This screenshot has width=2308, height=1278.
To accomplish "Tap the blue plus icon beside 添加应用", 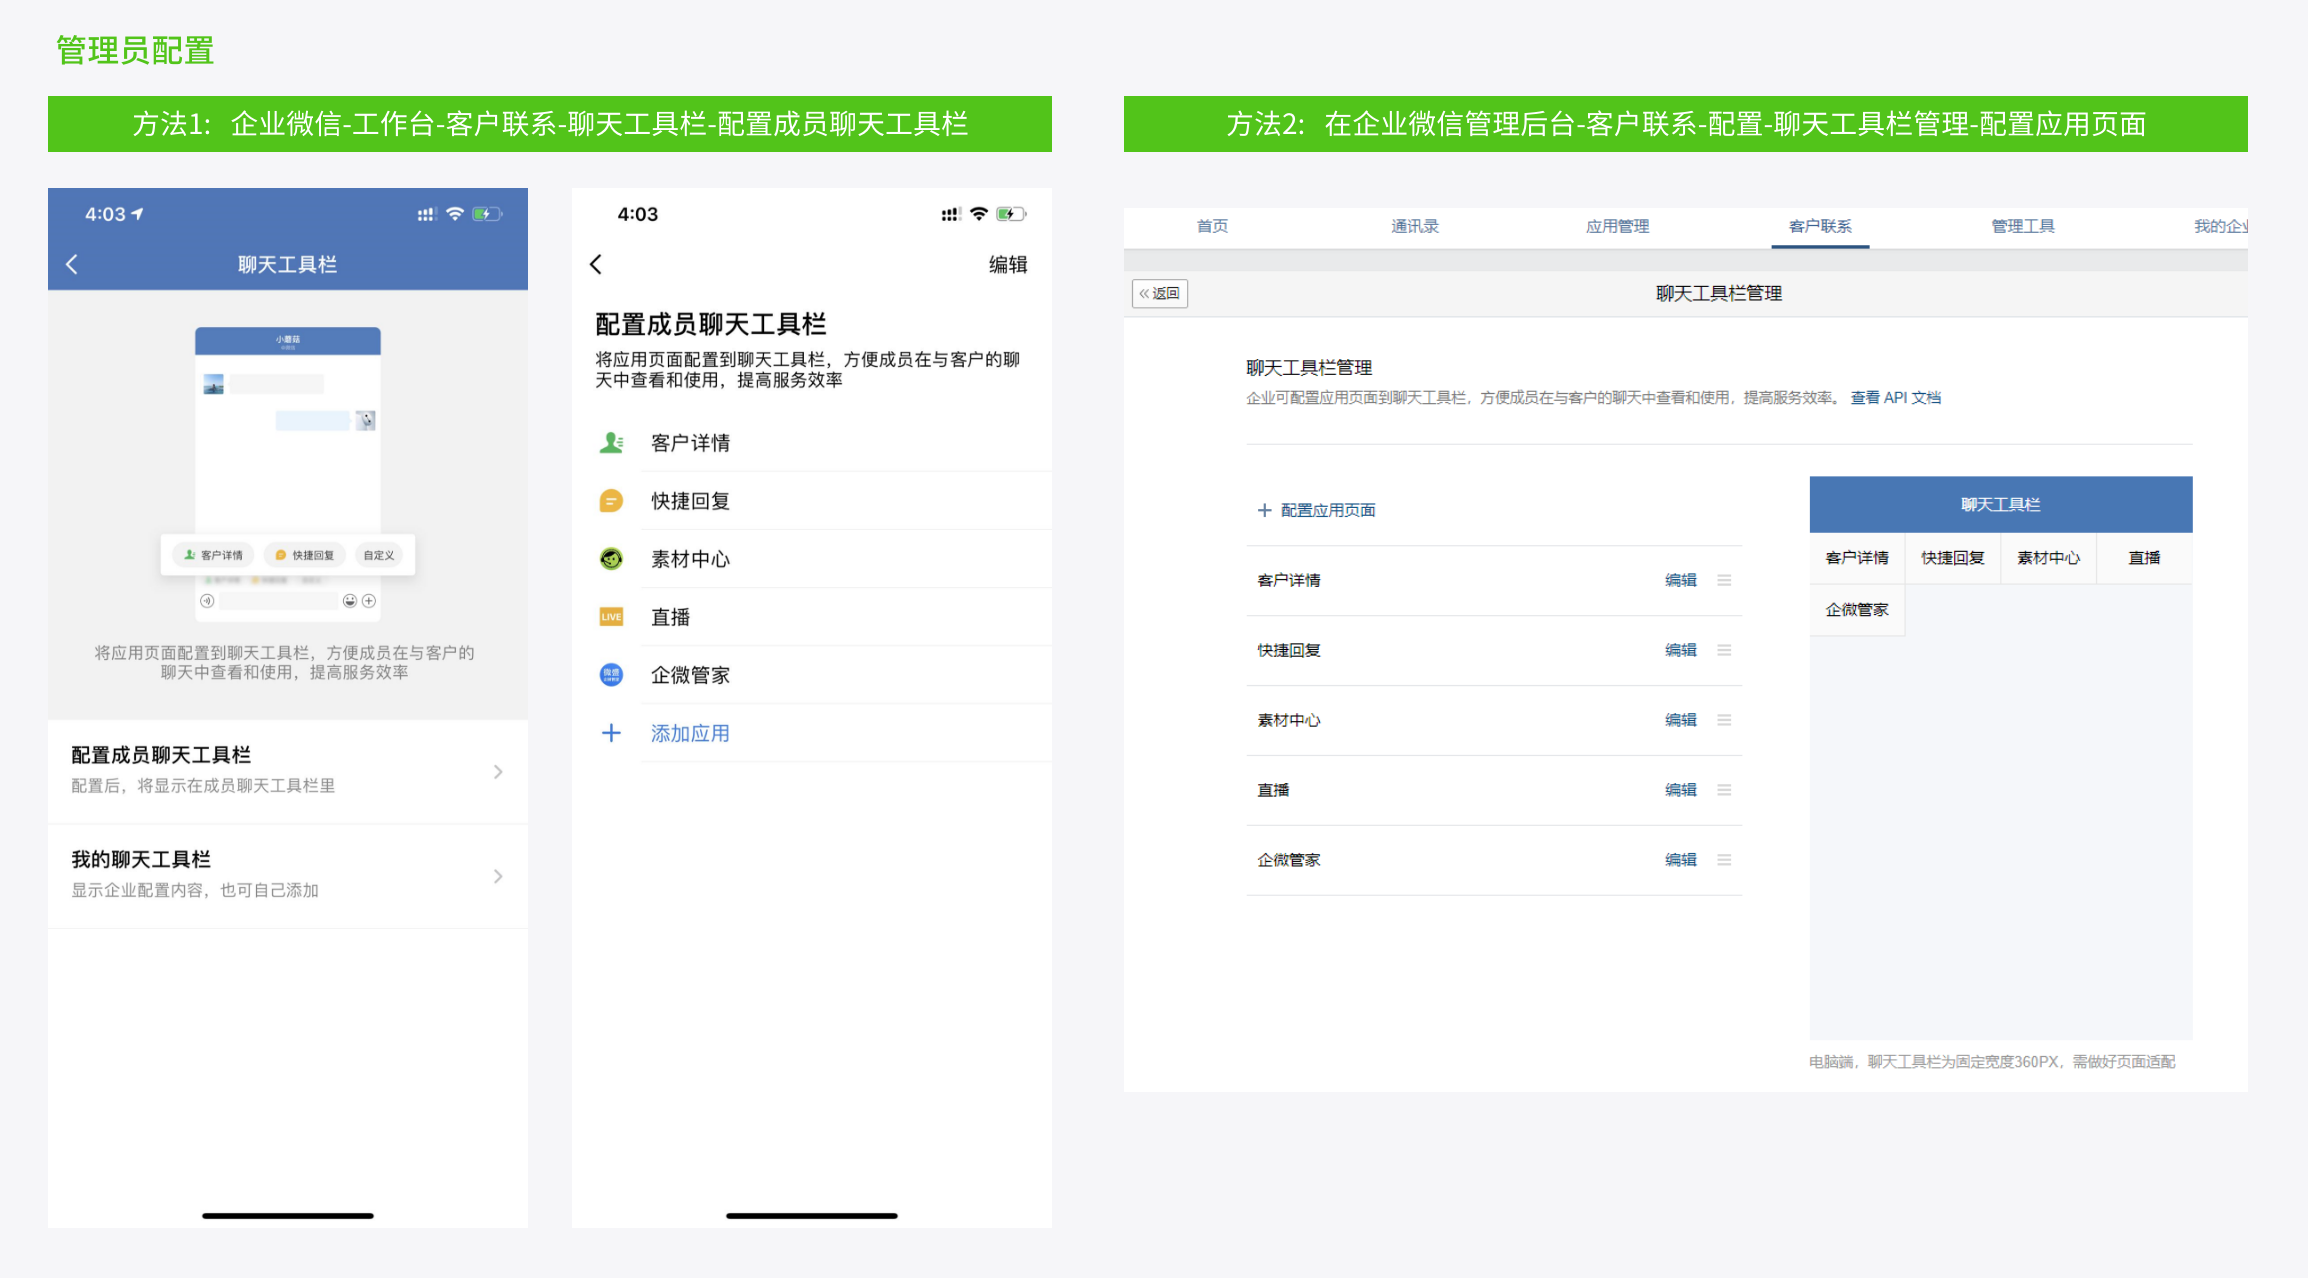I will (611, 733).
